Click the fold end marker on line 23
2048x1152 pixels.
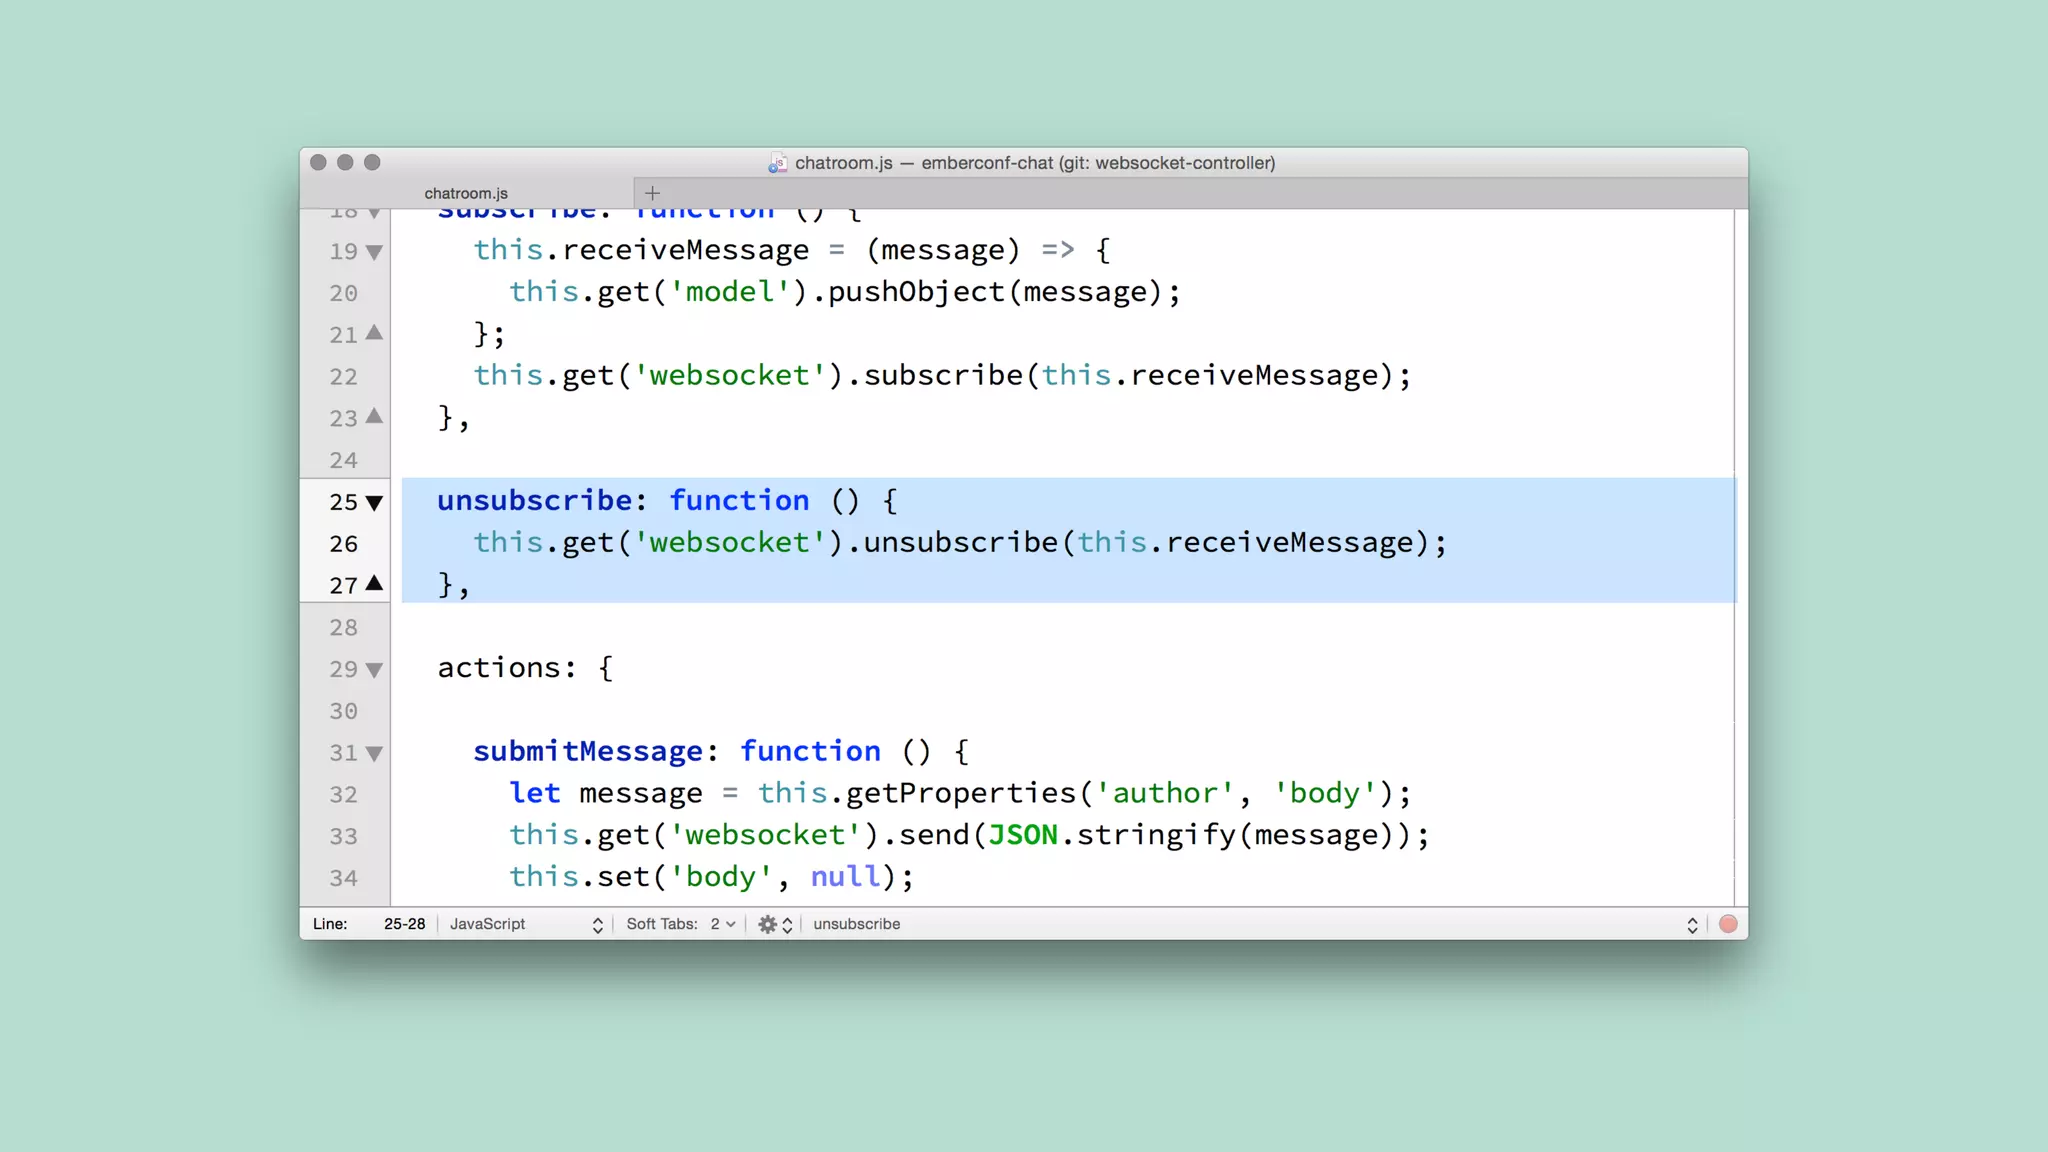click(374, 416)
